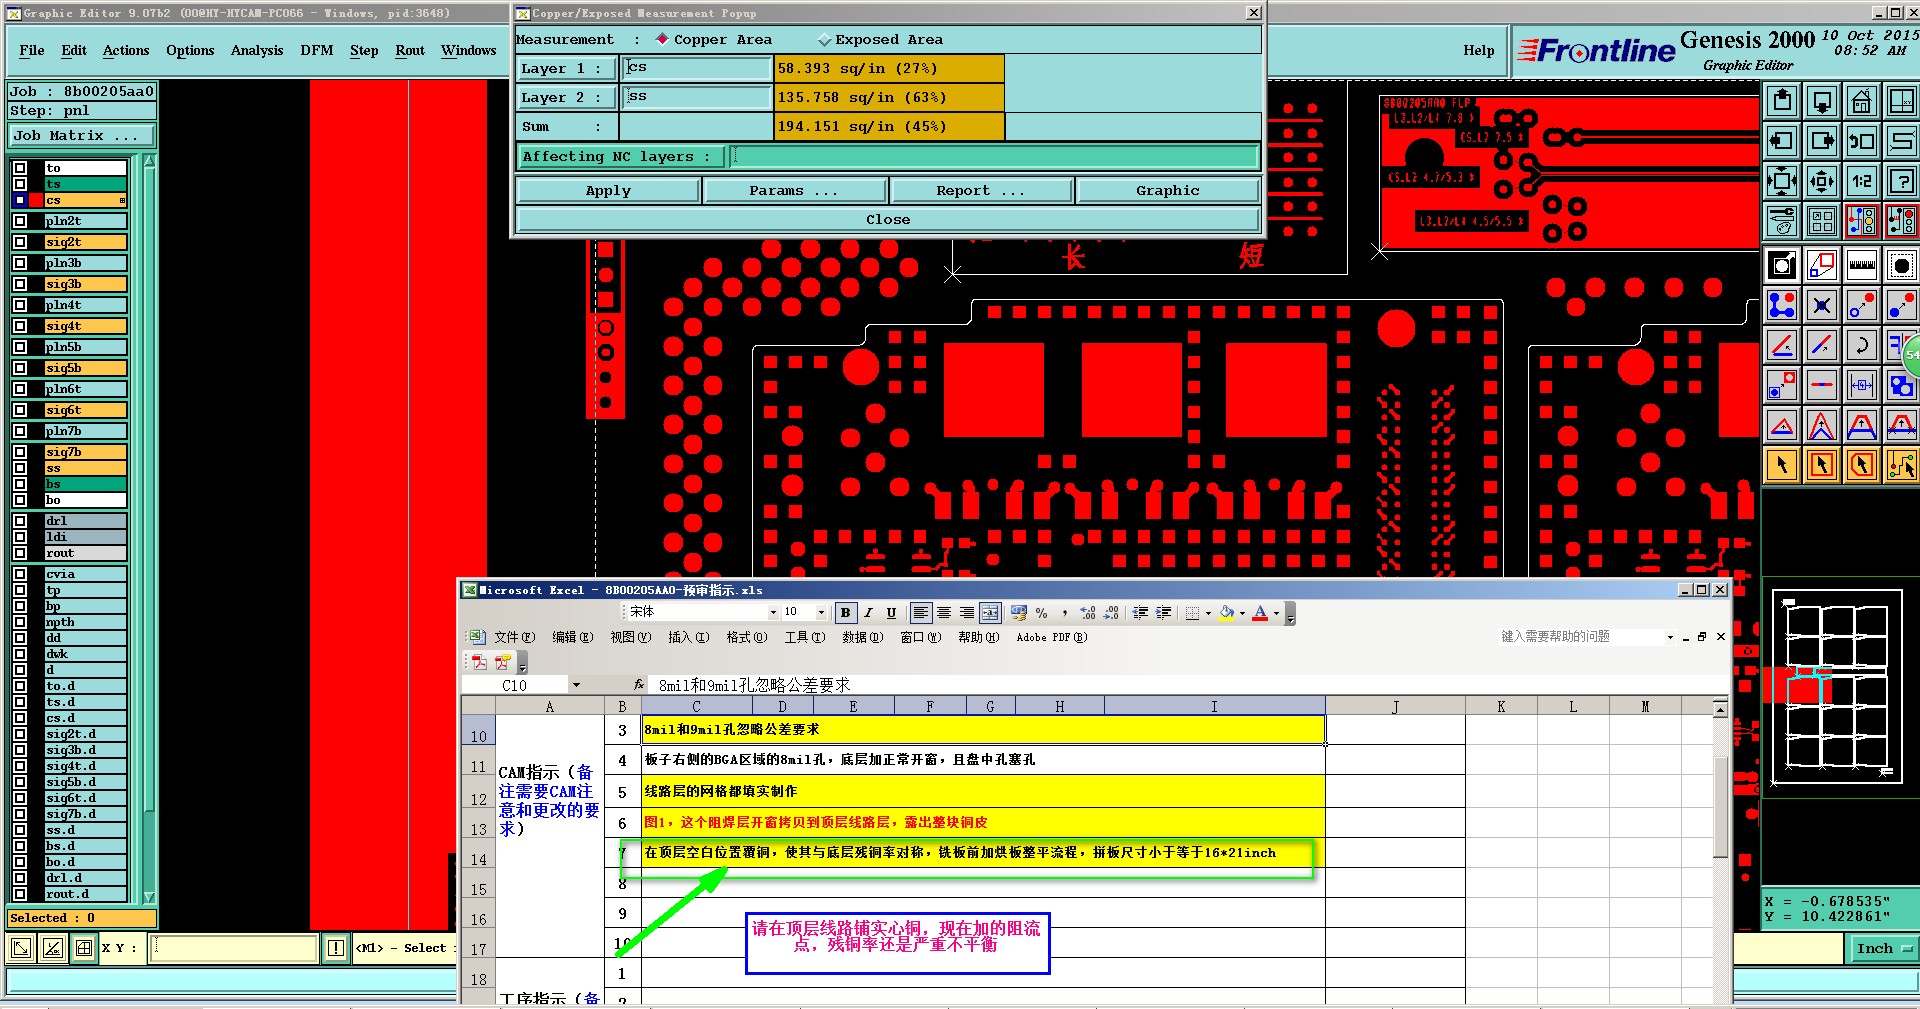Toggle the checkbox for layer 'pln2t'
The width and height of the screenshot is (1920, 1009).
click(x=20, y=221)
